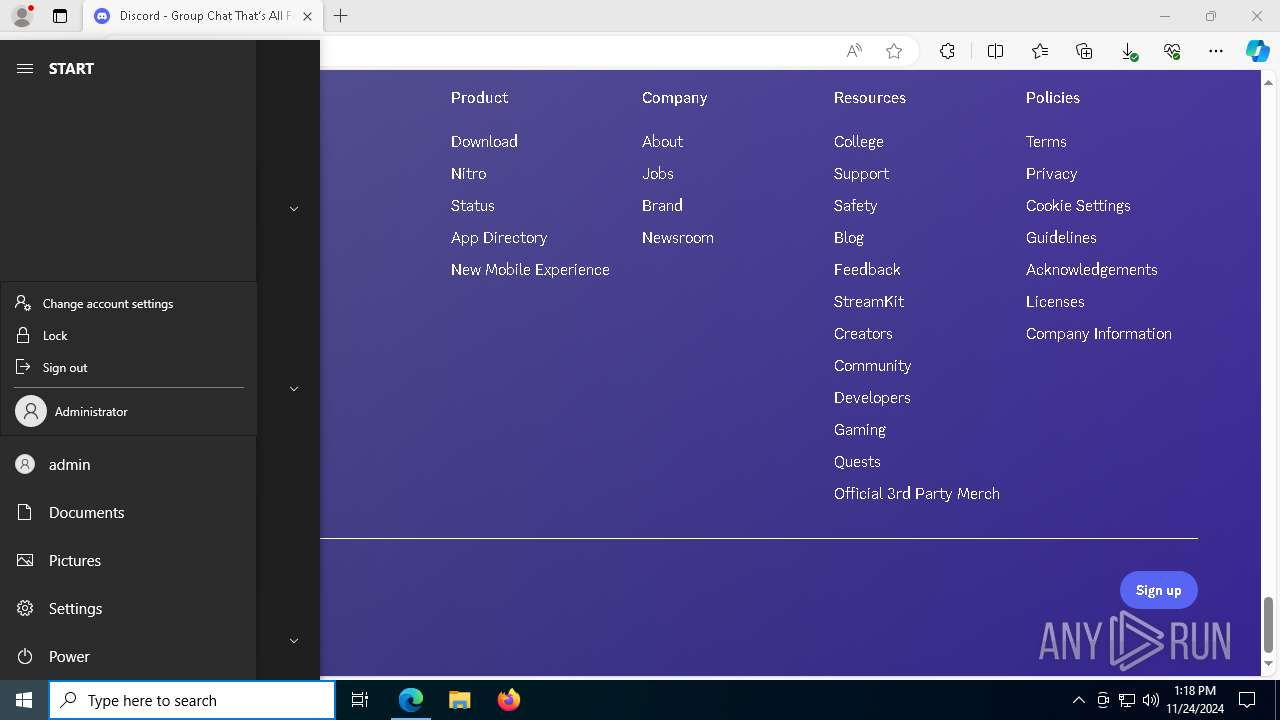Open the volume tray icon
This screenshot has width=1280, height=720.
[1150, 700]
